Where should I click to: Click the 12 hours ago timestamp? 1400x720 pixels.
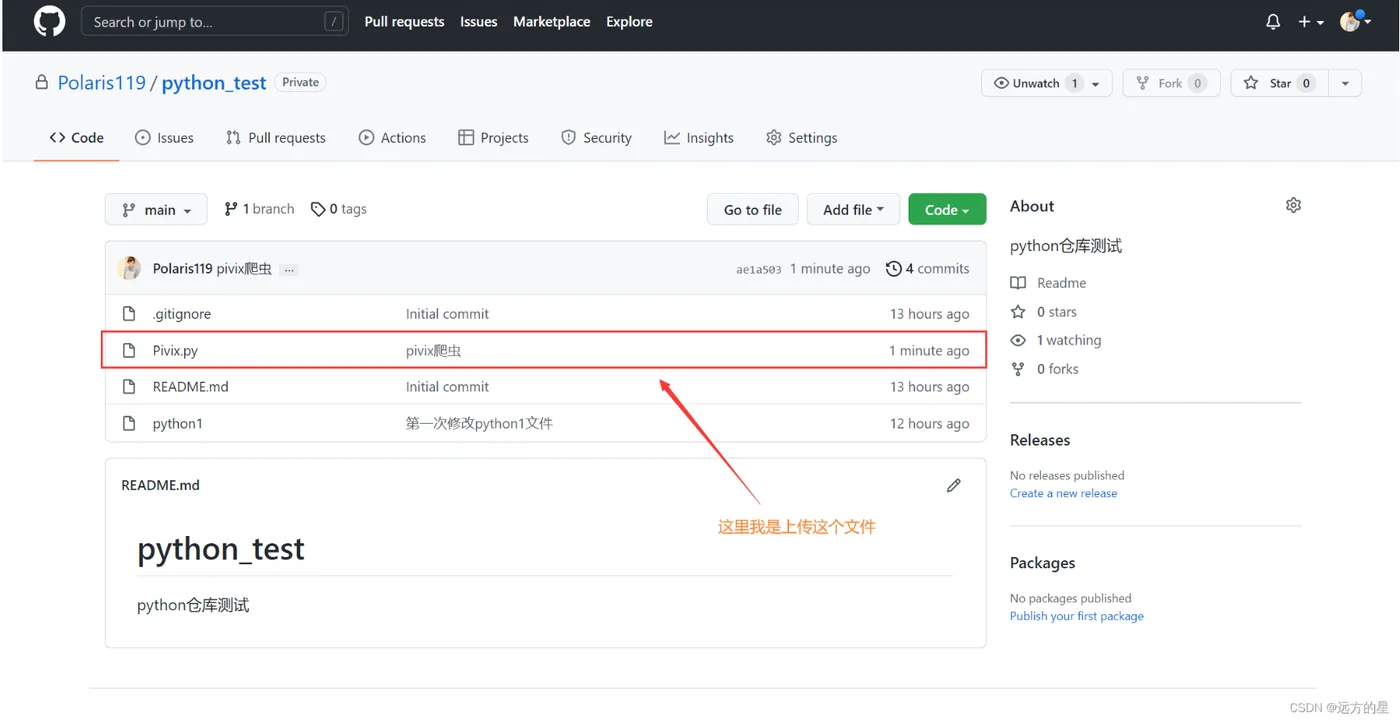[x=930, y=423]
